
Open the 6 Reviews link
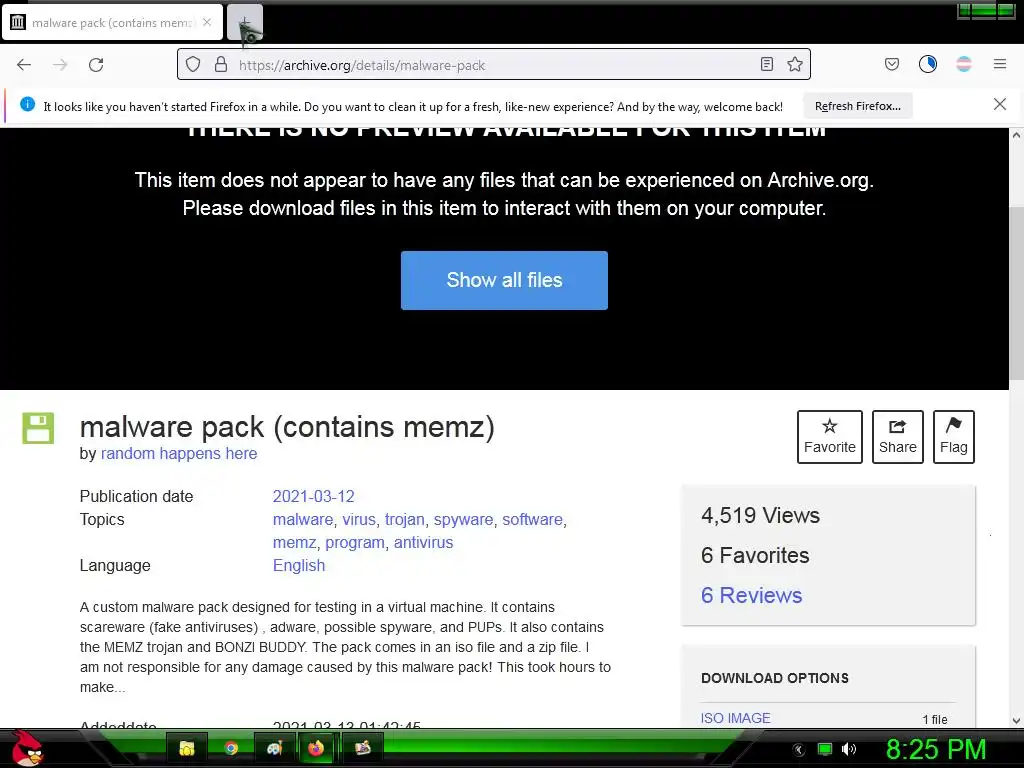[x=751, y=595]
